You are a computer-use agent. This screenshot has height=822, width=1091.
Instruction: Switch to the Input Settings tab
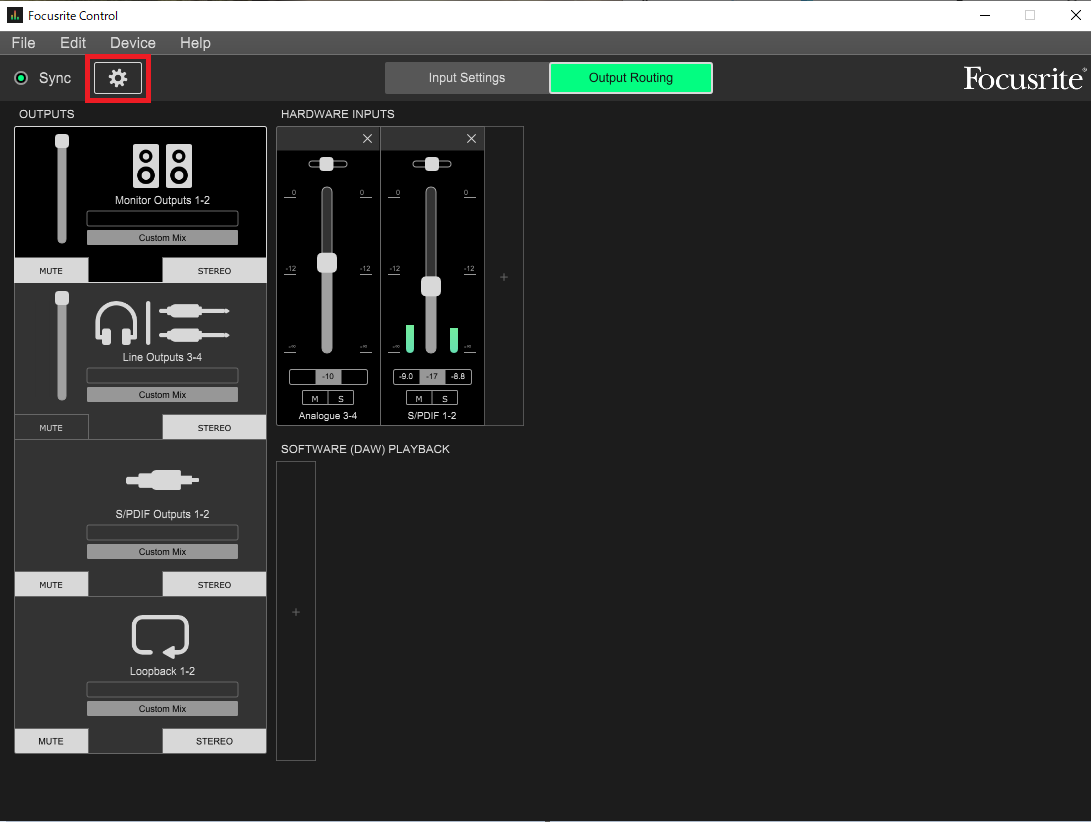click(x=467, y=78)
